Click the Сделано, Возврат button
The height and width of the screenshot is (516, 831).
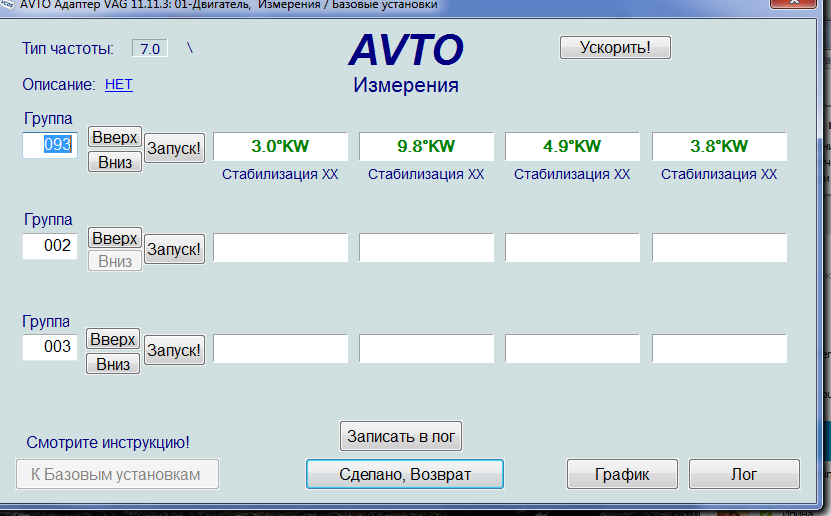[x=405, y=474]
